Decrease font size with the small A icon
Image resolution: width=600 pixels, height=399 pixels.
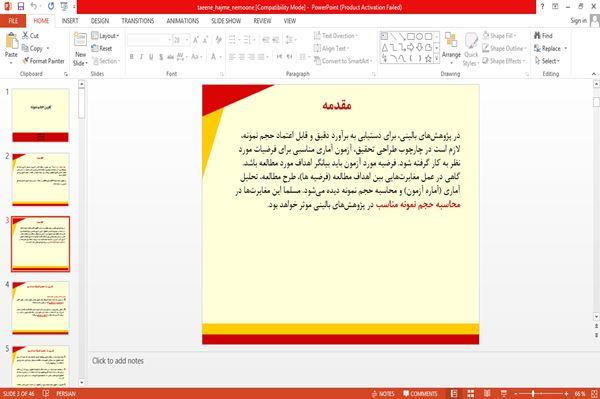(205, 40)
